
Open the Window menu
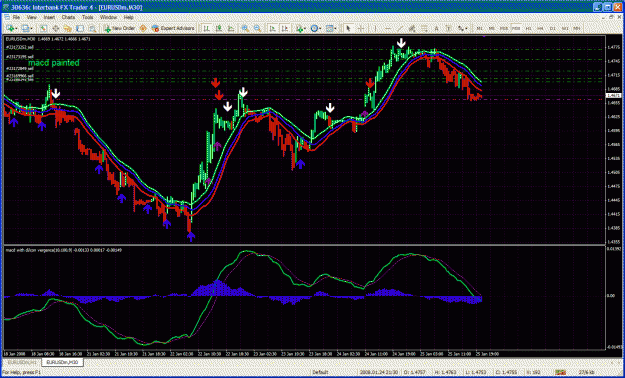108,18
